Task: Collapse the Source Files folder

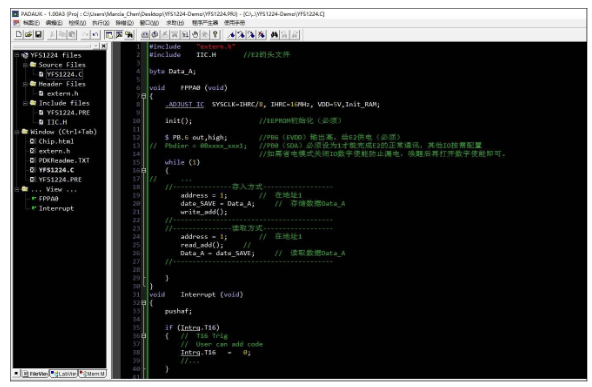Action: (x=25, y=65)
